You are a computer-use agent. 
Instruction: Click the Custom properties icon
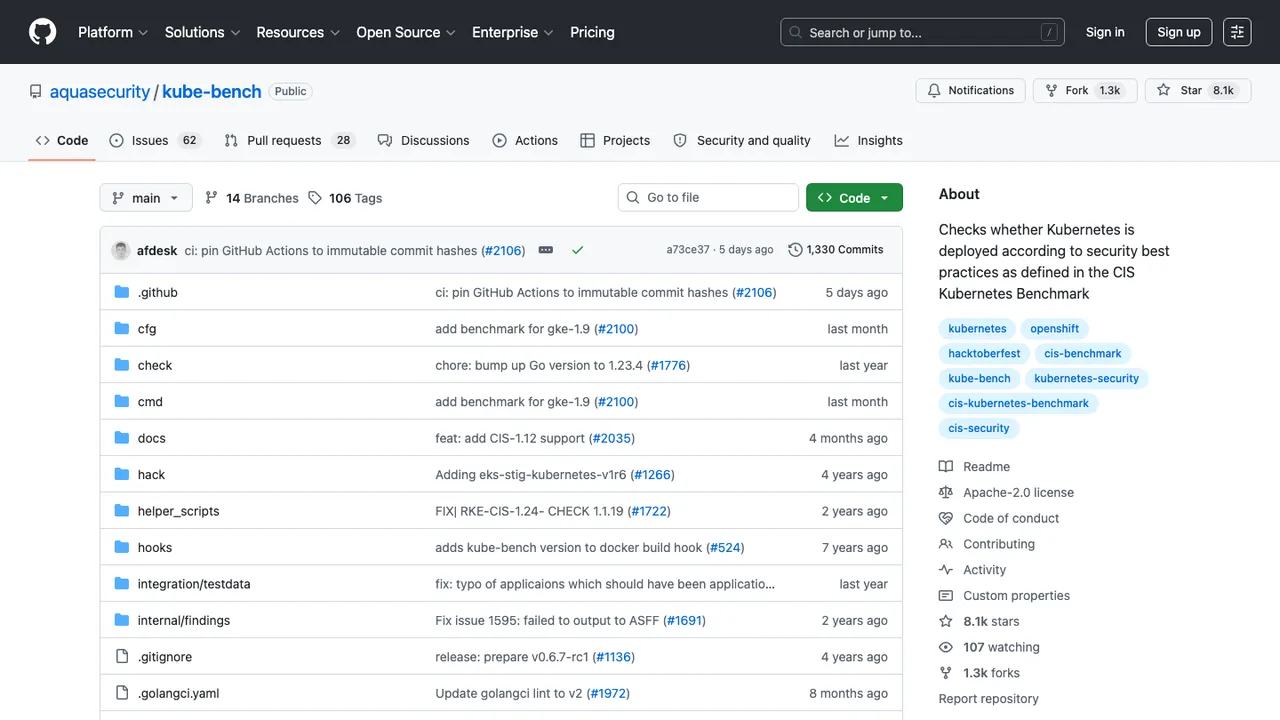pyautogui.click(x=946, y=596)
